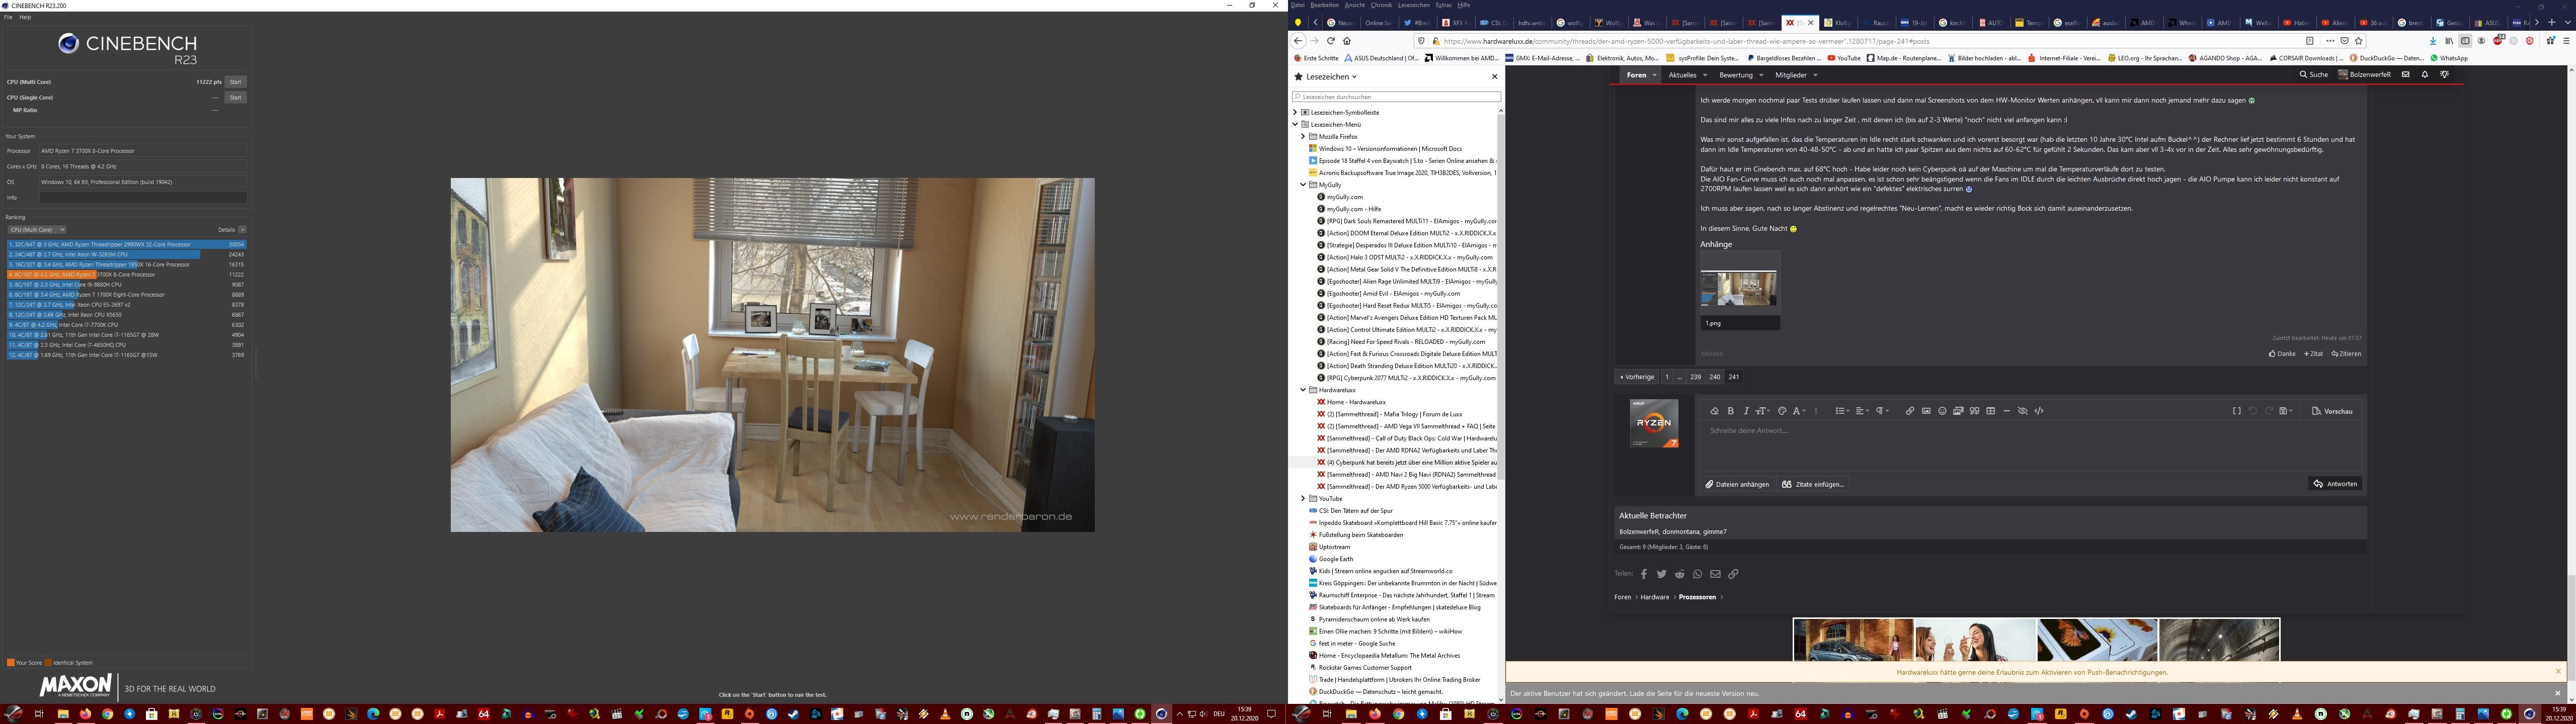Open the 1.png attachment thumbnail
Screen dimensions: 2576x724
(1740, 289)
